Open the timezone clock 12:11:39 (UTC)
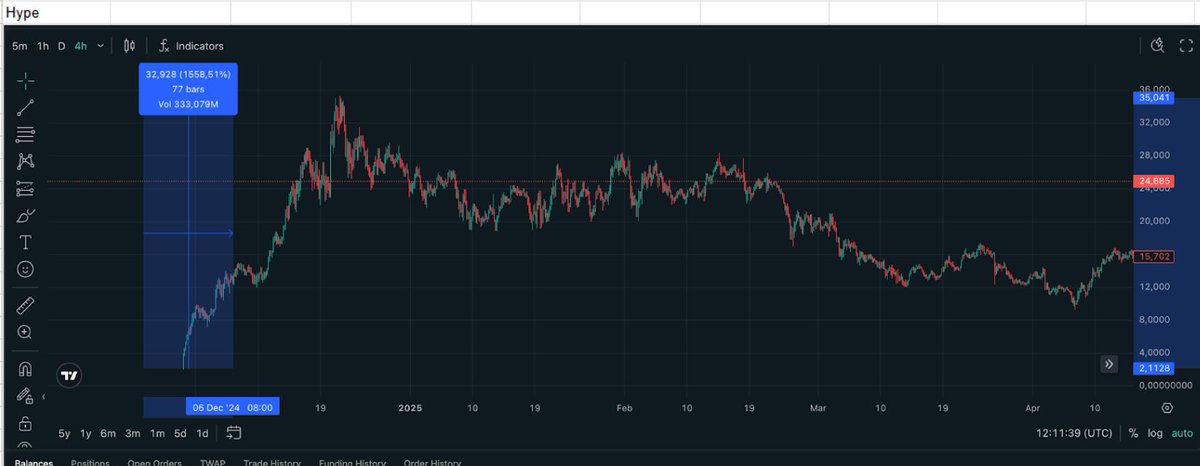1200x466 pixels. (x=1075, y=433)
